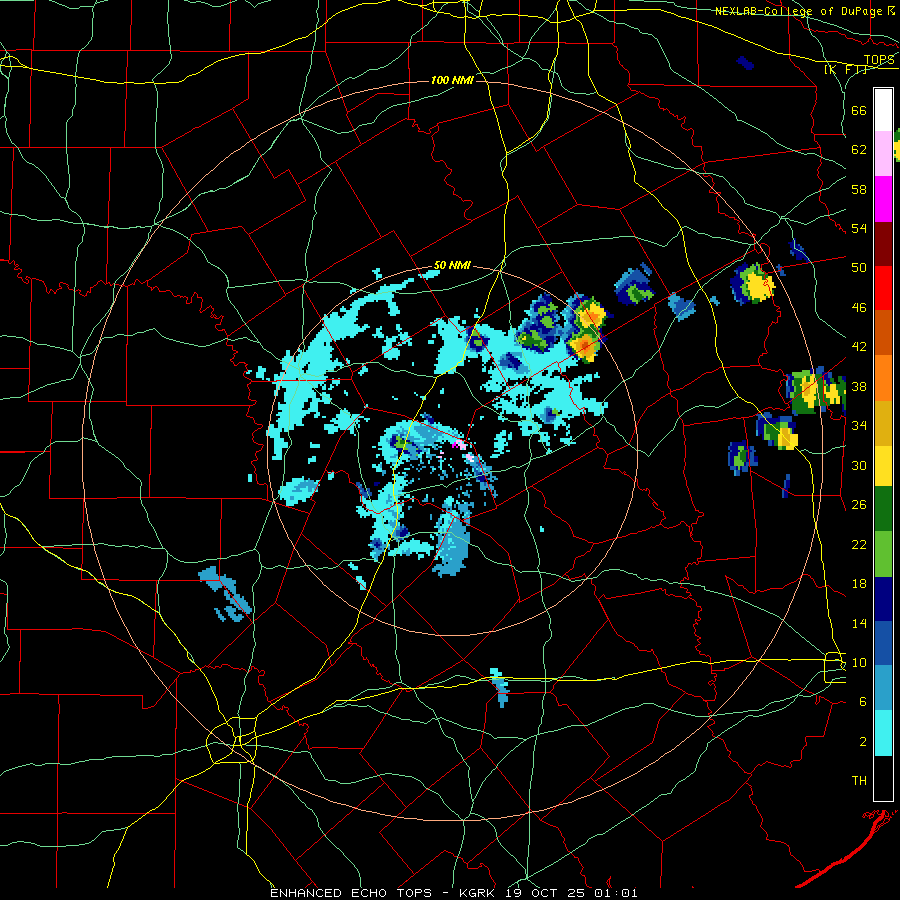This screenshot has height=900, width=900.
Task: Click the light pink legend swatch
Action: [883, 154]
